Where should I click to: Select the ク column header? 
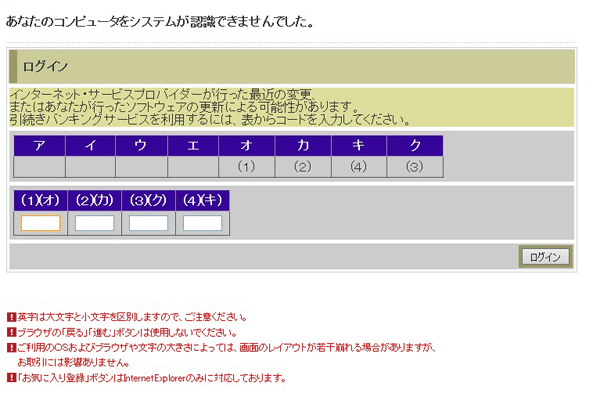coord(415,145)
